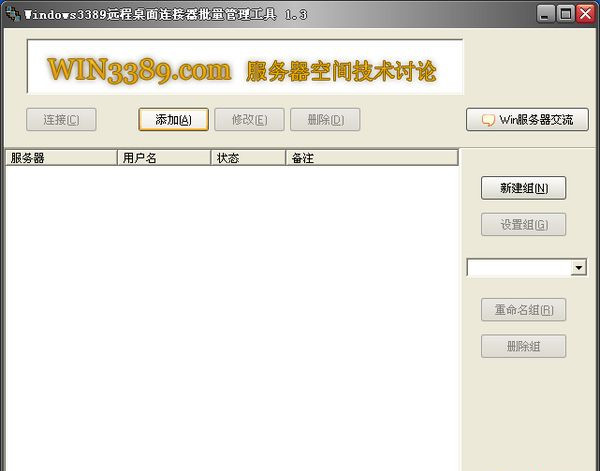The width and height of the screenshot is (600, 471).
Task: Click the 重命名组(R) rename group button
Action: click(x=523, y=310)
